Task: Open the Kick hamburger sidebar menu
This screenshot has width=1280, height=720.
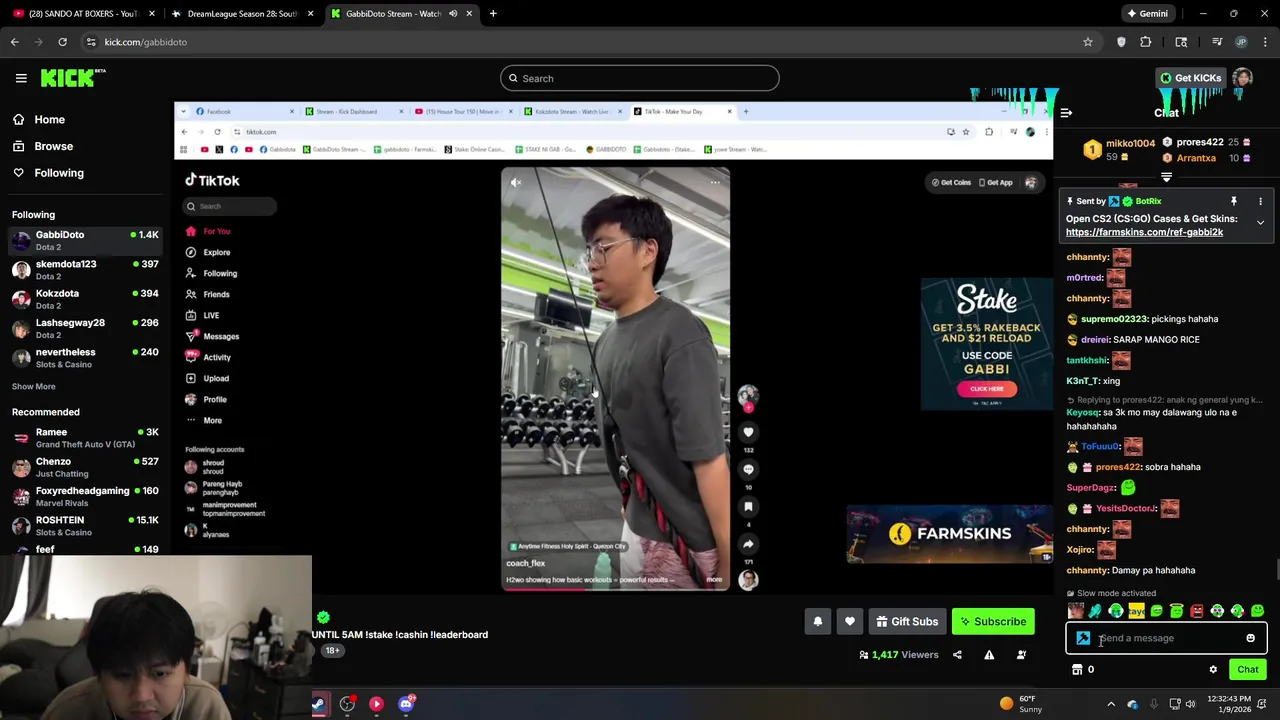Action: point(20,78)
